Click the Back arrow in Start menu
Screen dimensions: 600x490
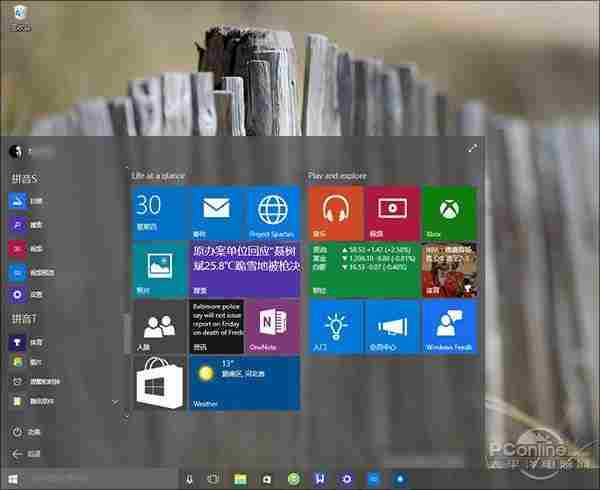click(x=18, y=453)
